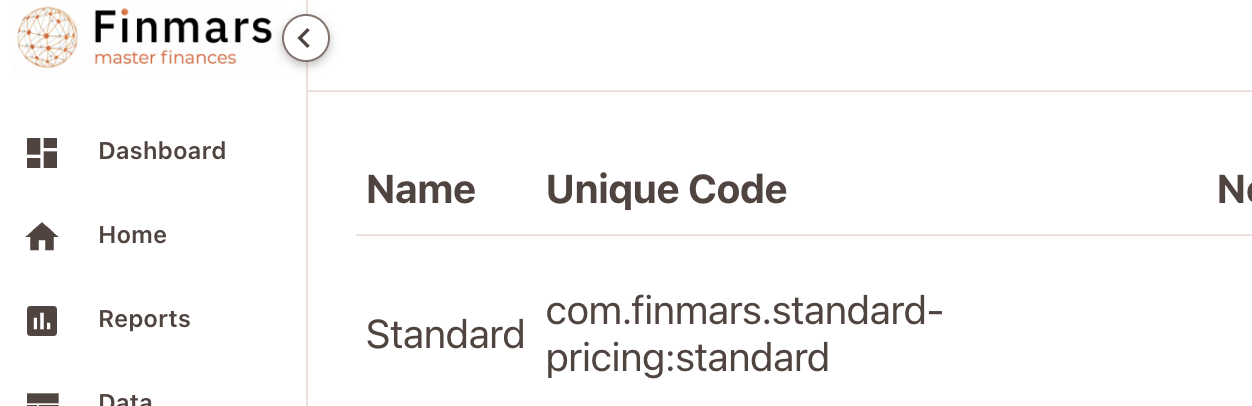Viewport: 1252px width, 406px height.
Task: Open the Dashboard menu item
Action: pos(162,151)
